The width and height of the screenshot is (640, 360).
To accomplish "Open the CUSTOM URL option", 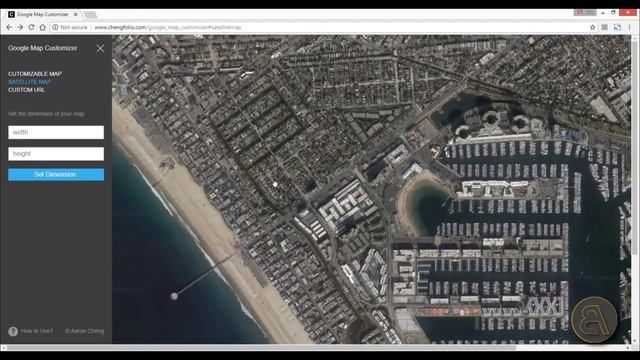I will click(27, 90).
